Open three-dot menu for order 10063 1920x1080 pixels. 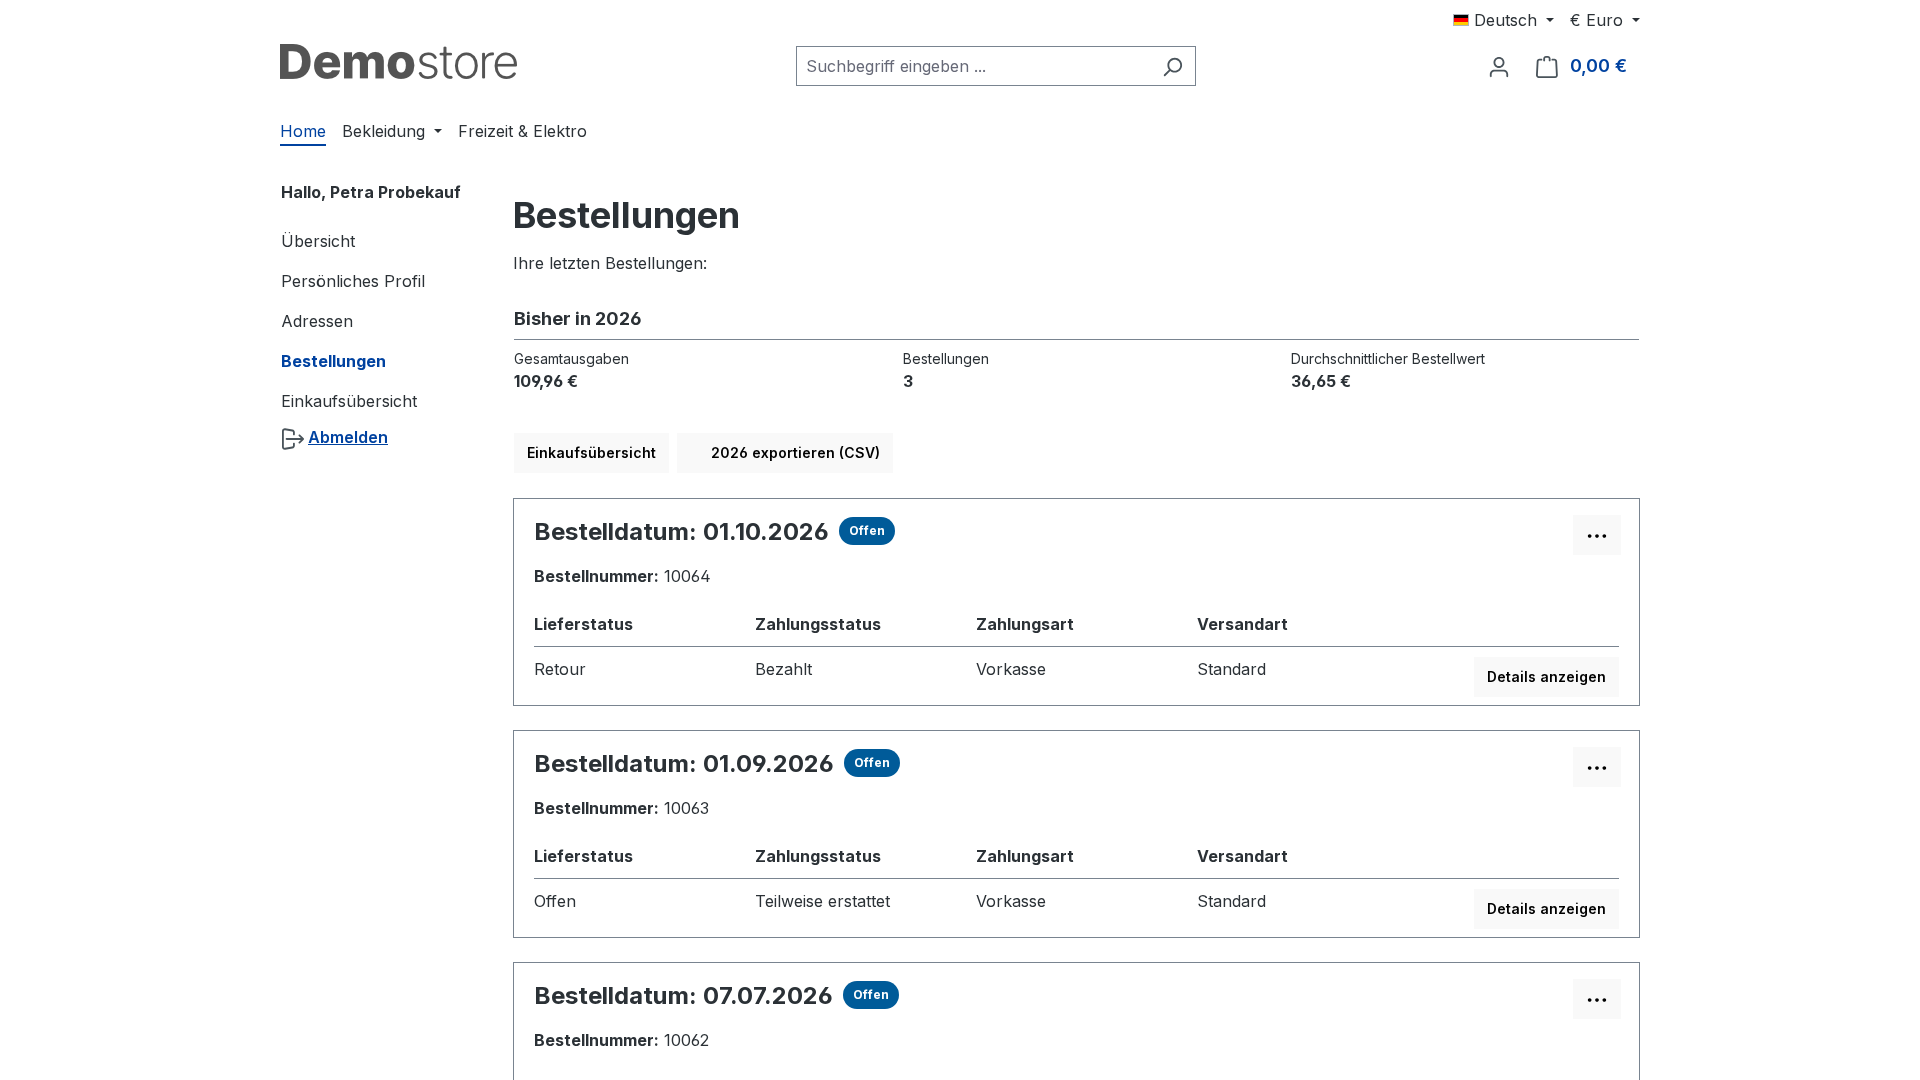coord(1596,767)
